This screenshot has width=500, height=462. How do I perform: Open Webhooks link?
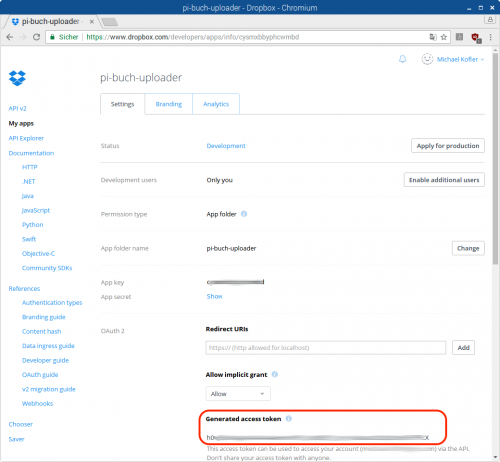click(37, 403)
